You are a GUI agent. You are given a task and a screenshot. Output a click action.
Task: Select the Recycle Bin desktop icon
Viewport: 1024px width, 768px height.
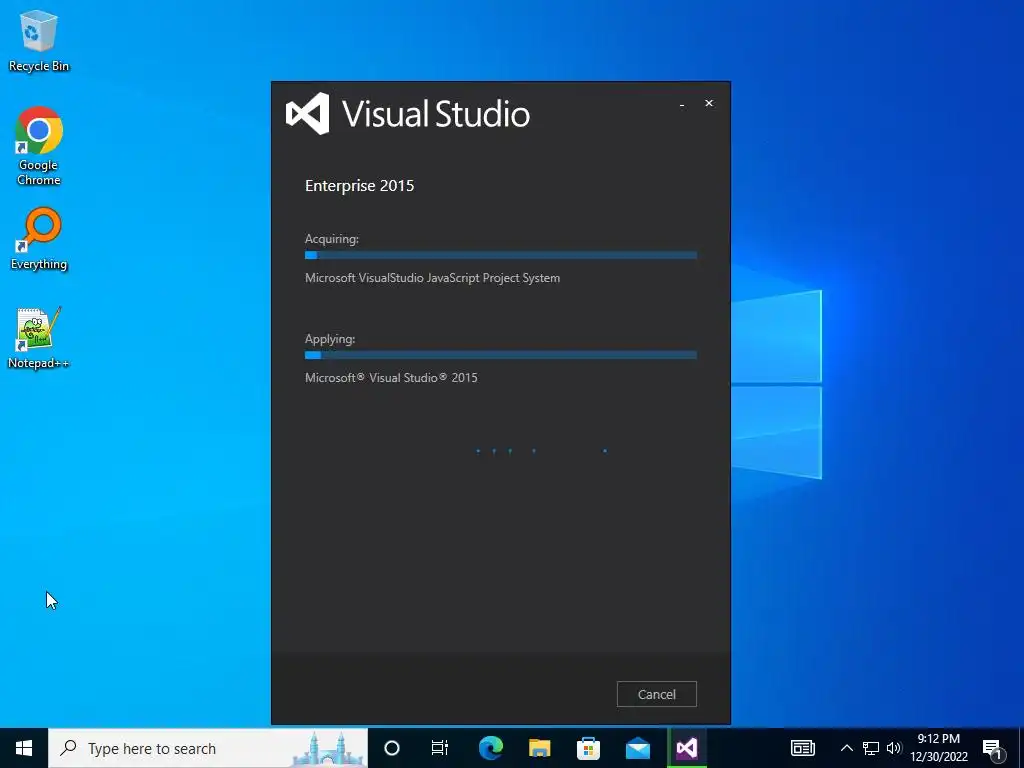39,41
